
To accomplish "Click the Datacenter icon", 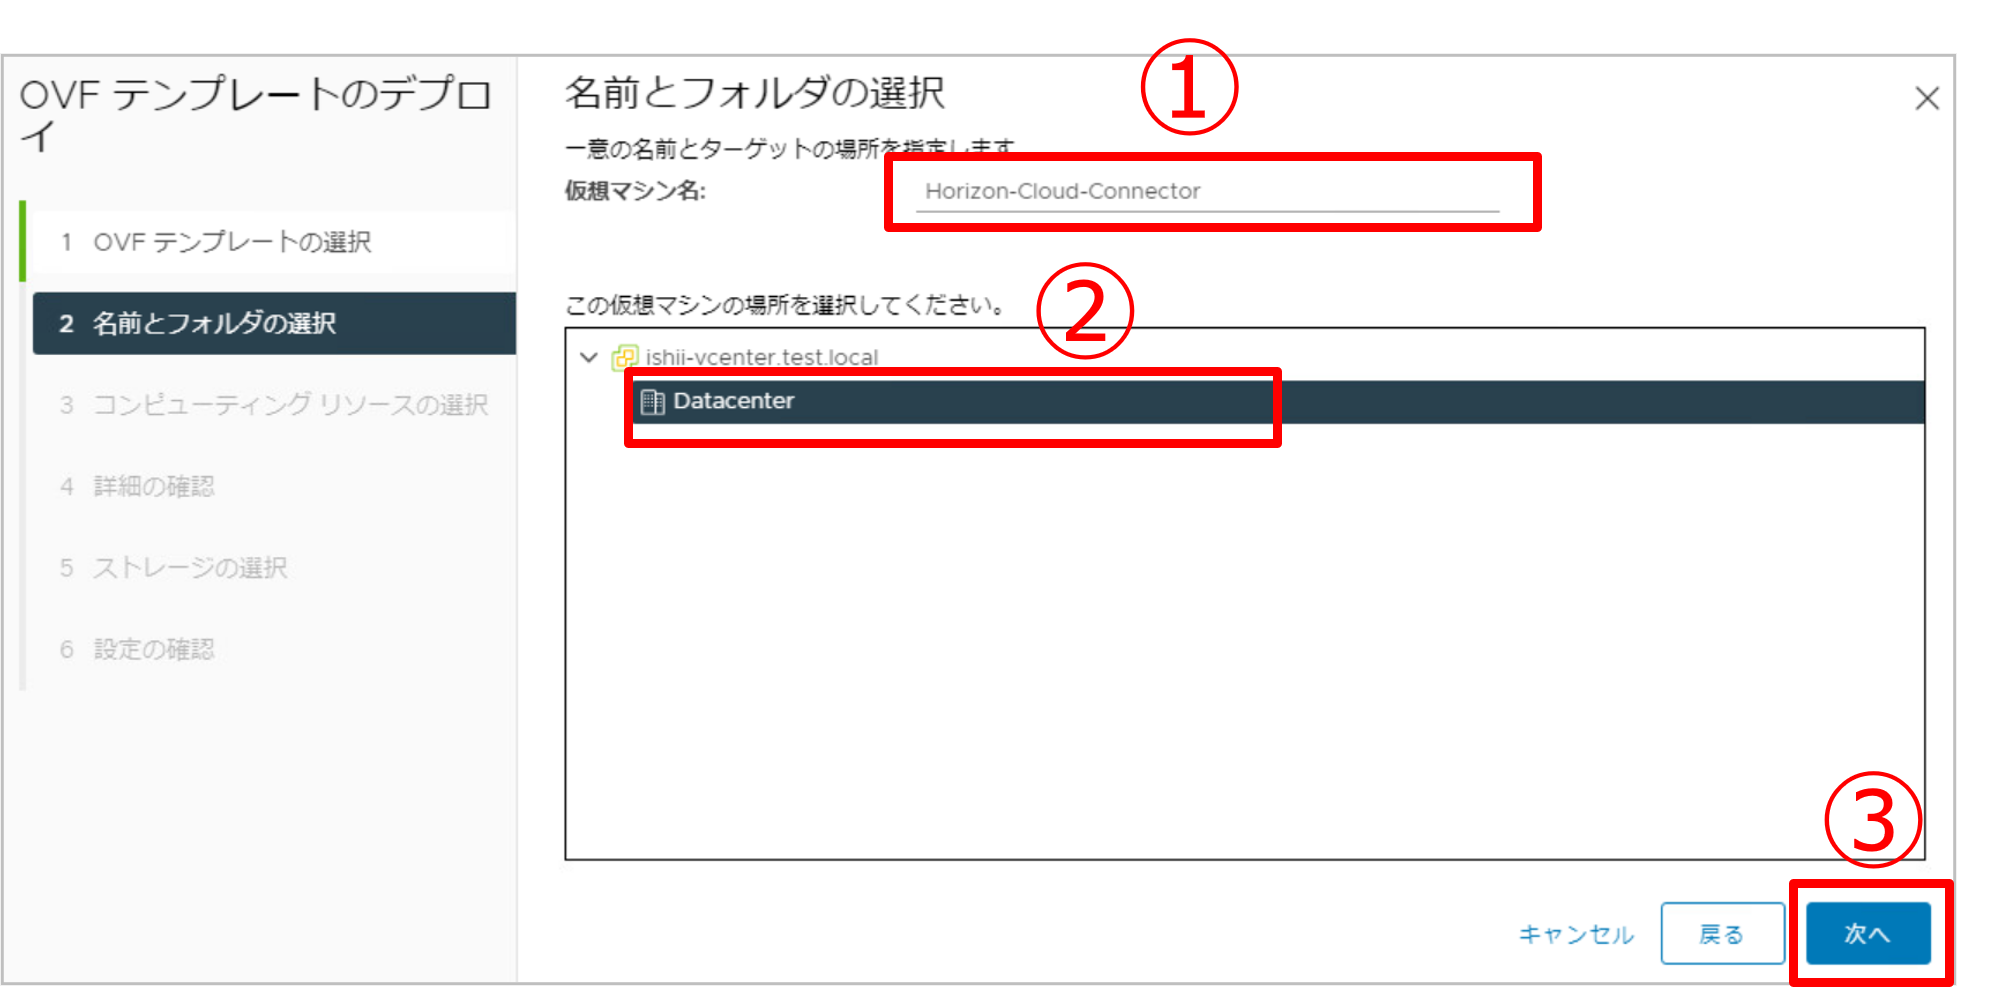I will (x=652, y=402).
